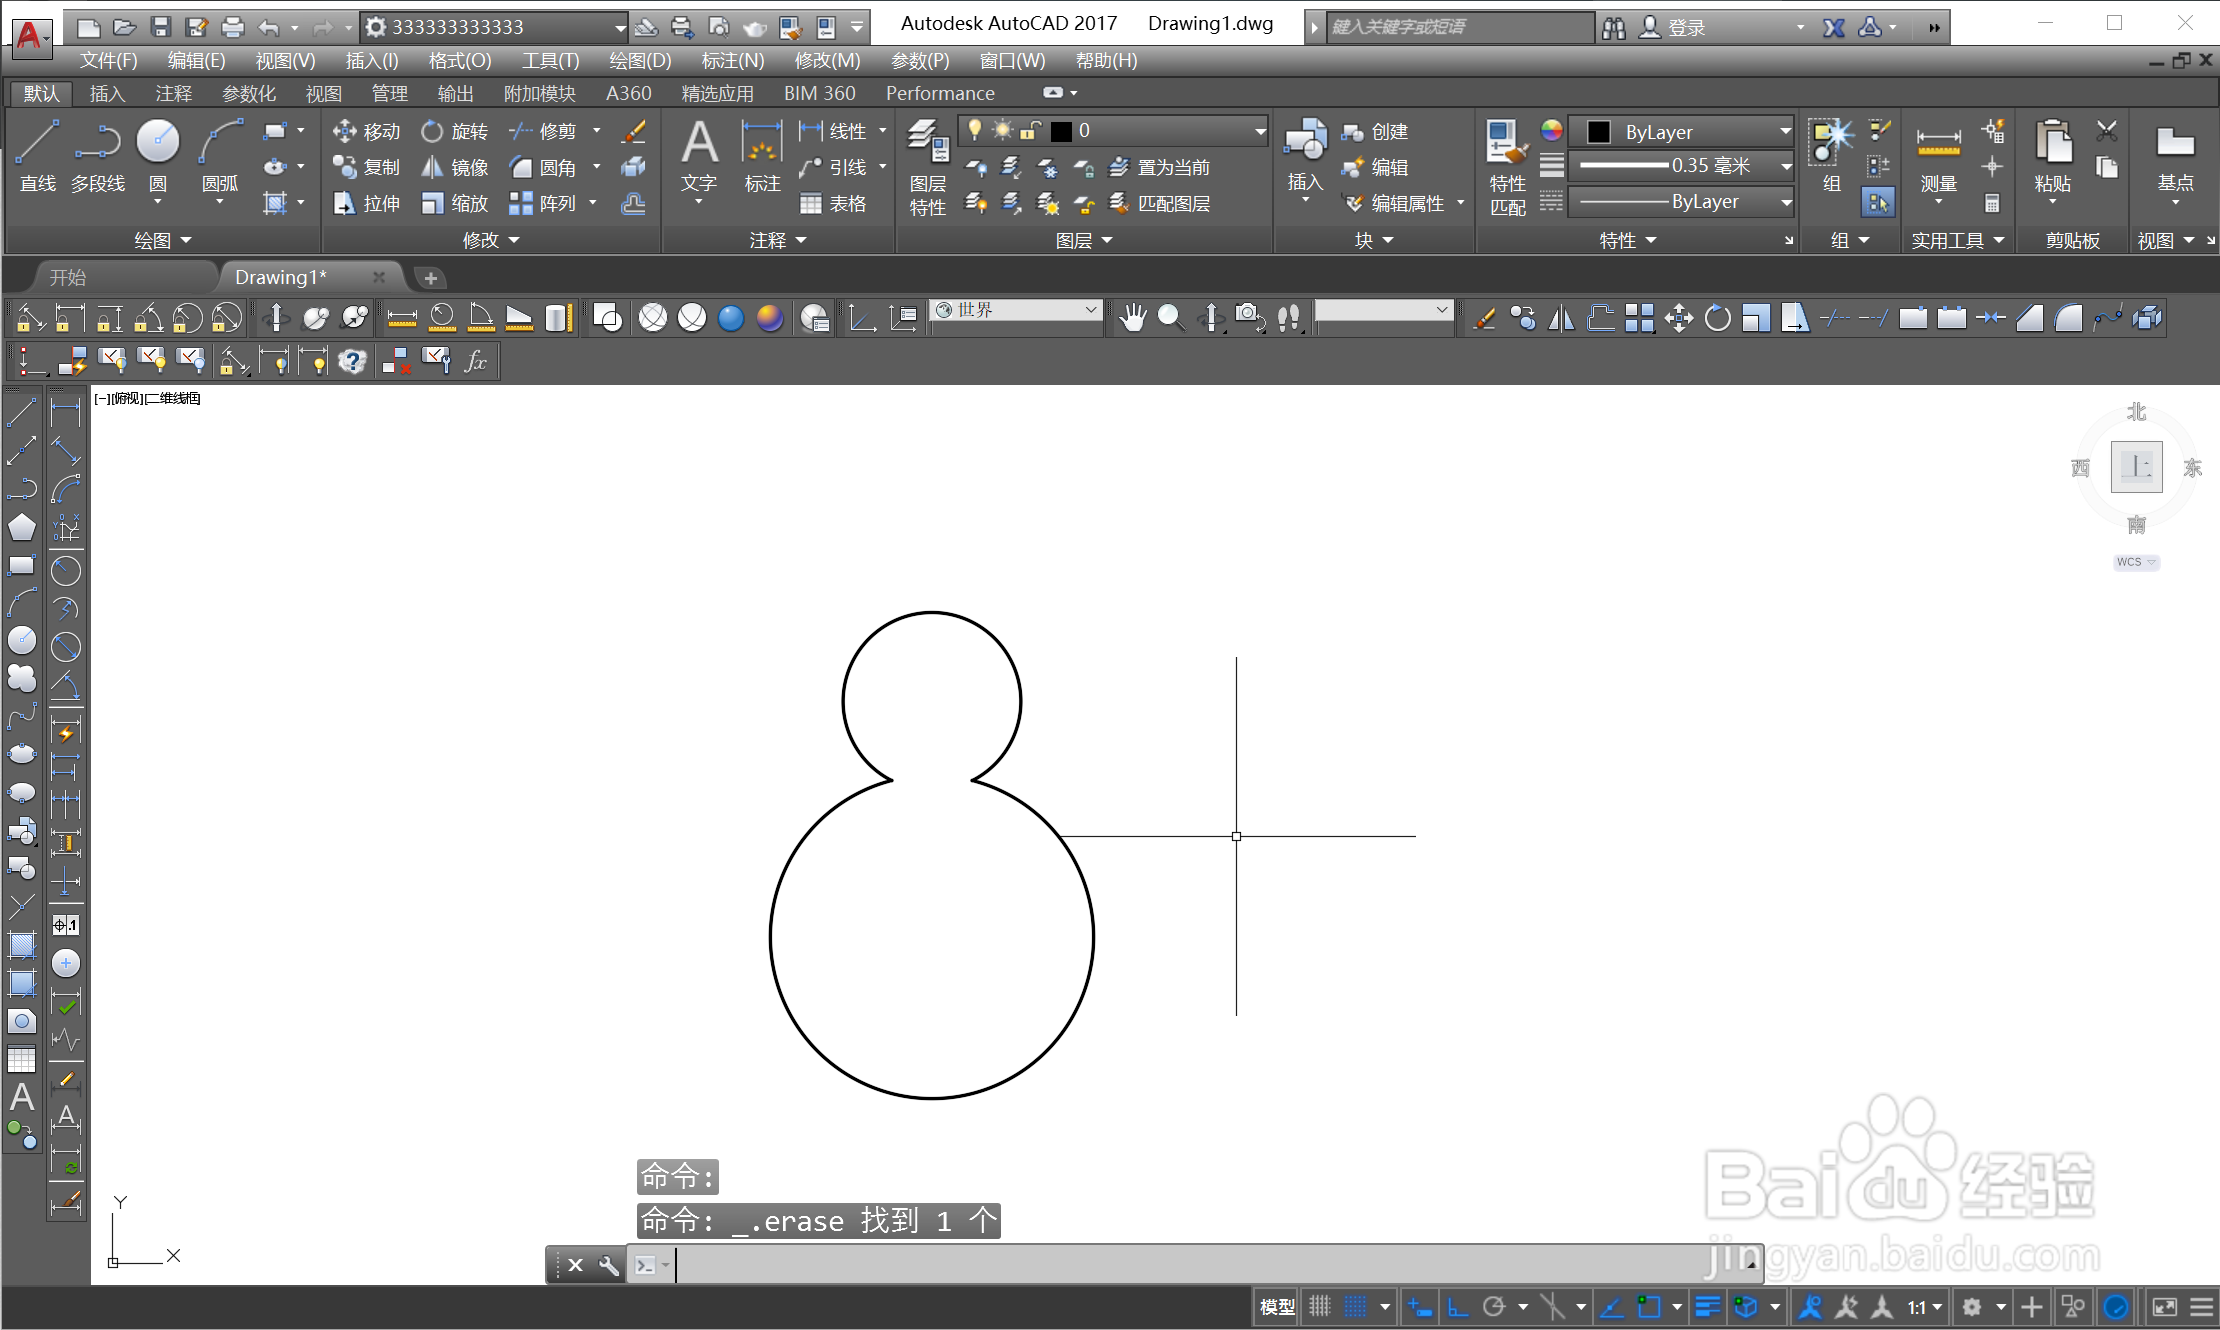
Task: Click the Copy (复制) tool
Action: click(x=366, y=167)
